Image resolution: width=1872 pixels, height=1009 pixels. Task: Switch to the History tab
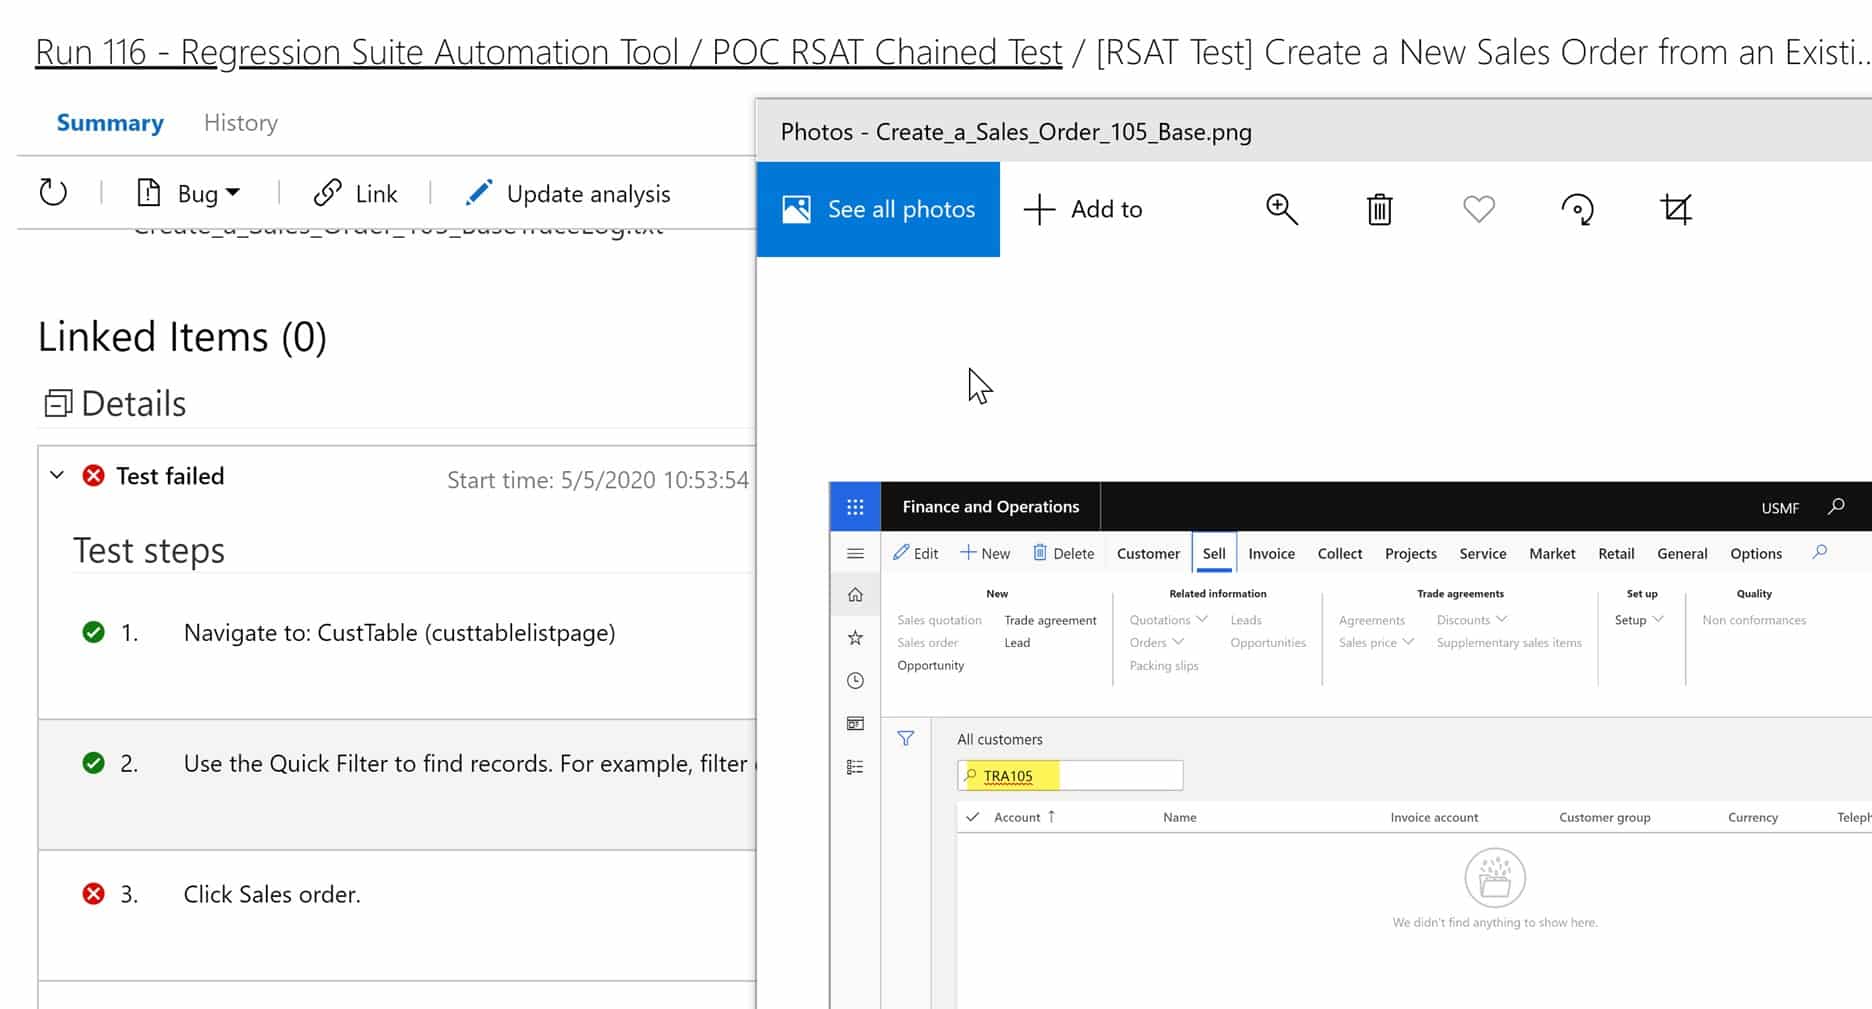[x=241, y=122]
